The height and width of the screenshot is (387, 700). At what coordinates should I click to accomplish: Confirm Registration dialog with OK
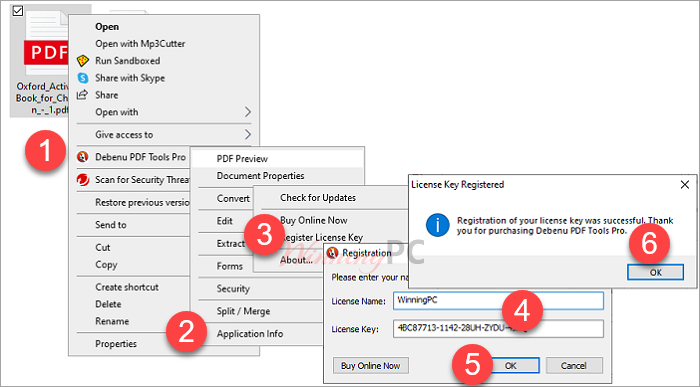tap(511, 366)
